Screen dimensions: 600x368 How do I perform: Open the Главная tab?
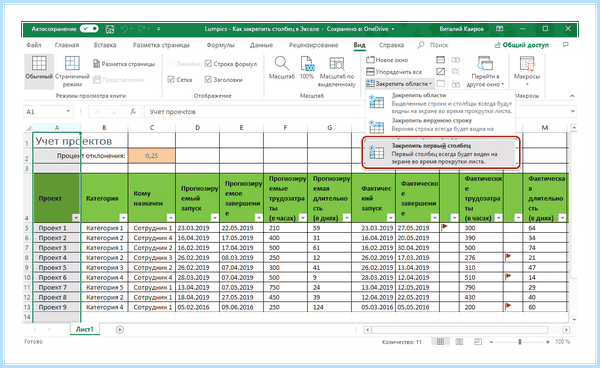[67, 45]
